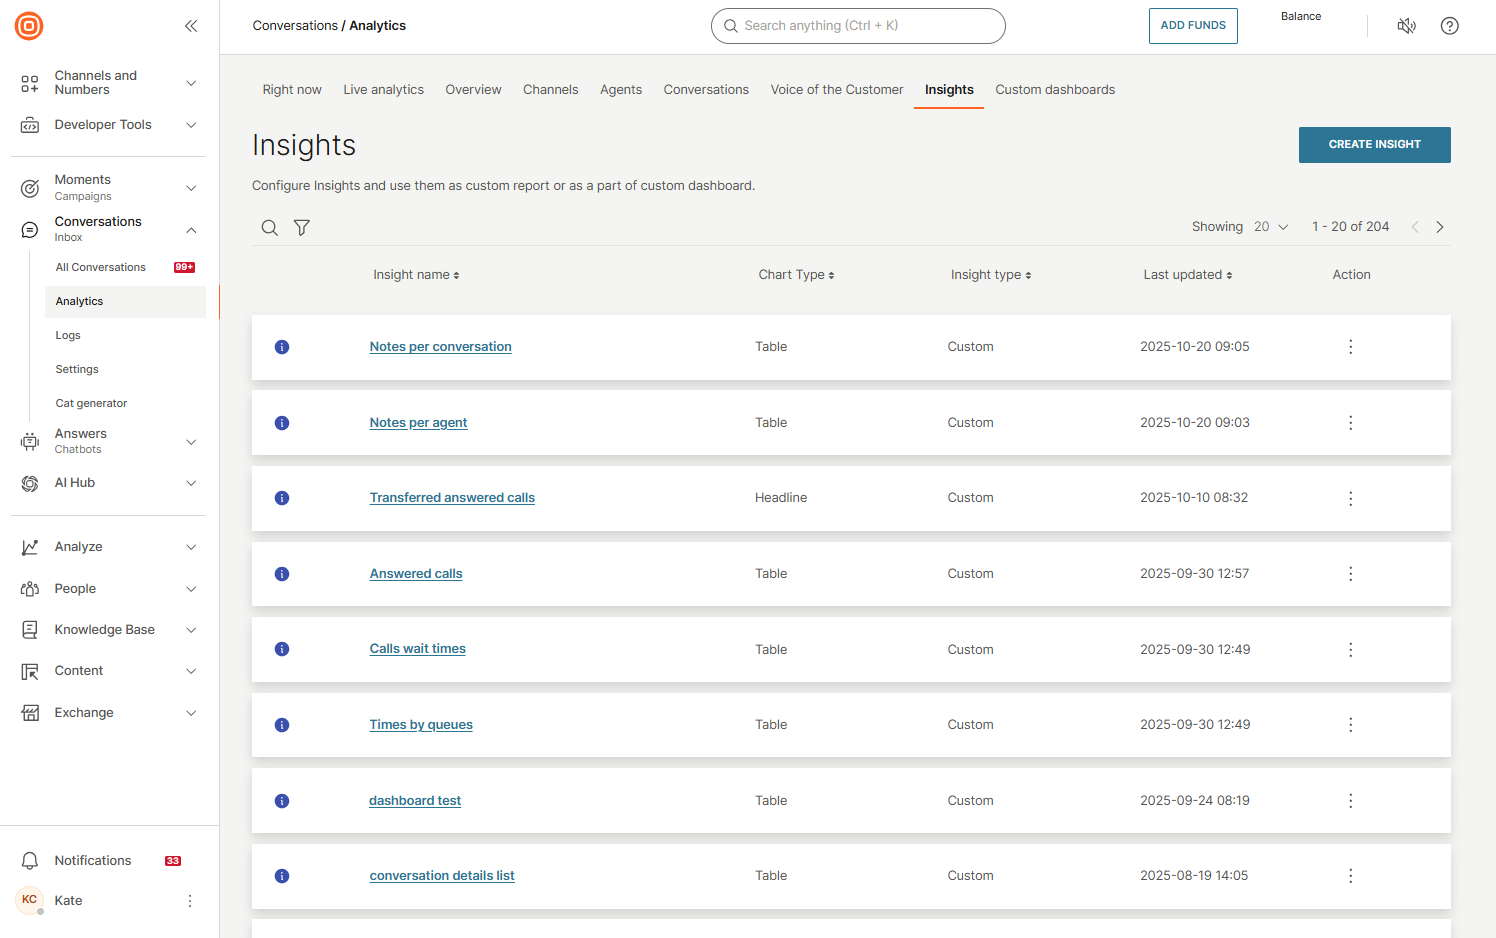Open the filter funnel icon
1496x938 pixels.
302,228
